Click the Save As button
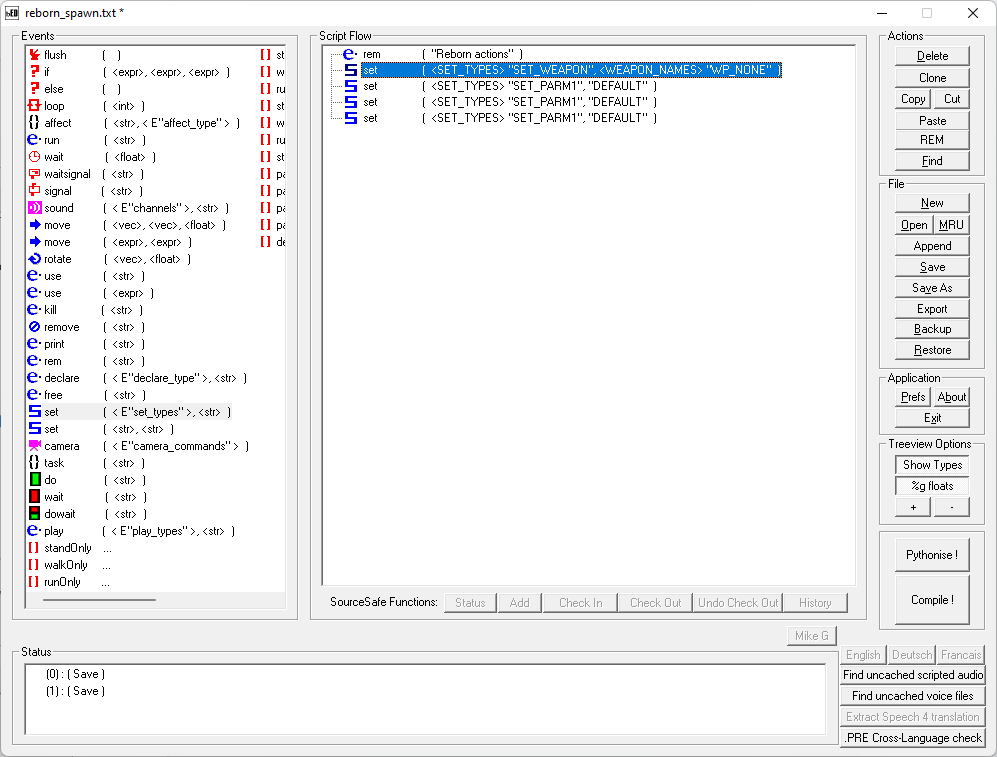 (932, 288)
